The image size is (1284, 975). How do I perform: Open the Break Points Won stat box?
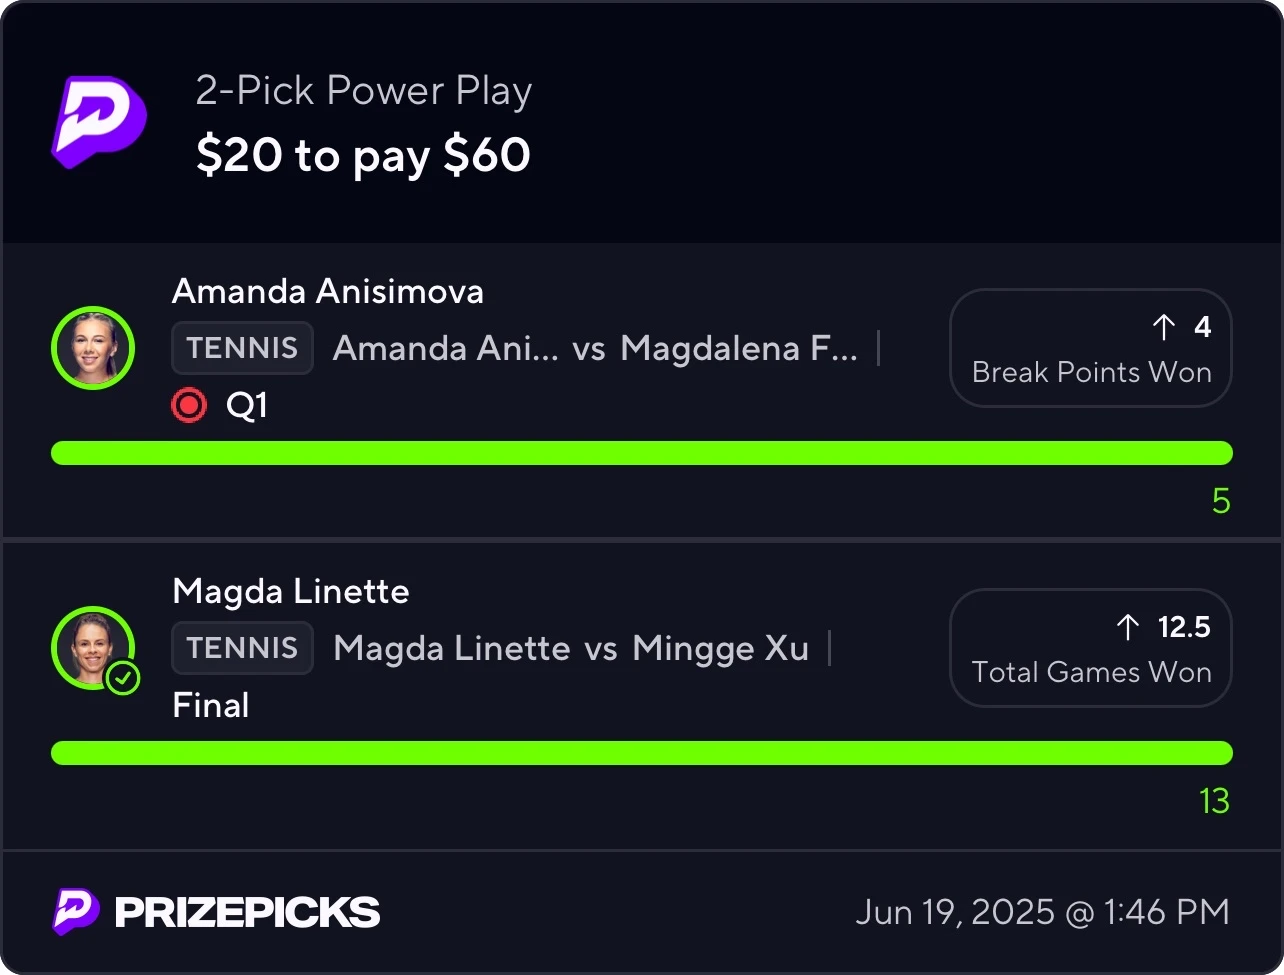click(x=1091, y=348)
